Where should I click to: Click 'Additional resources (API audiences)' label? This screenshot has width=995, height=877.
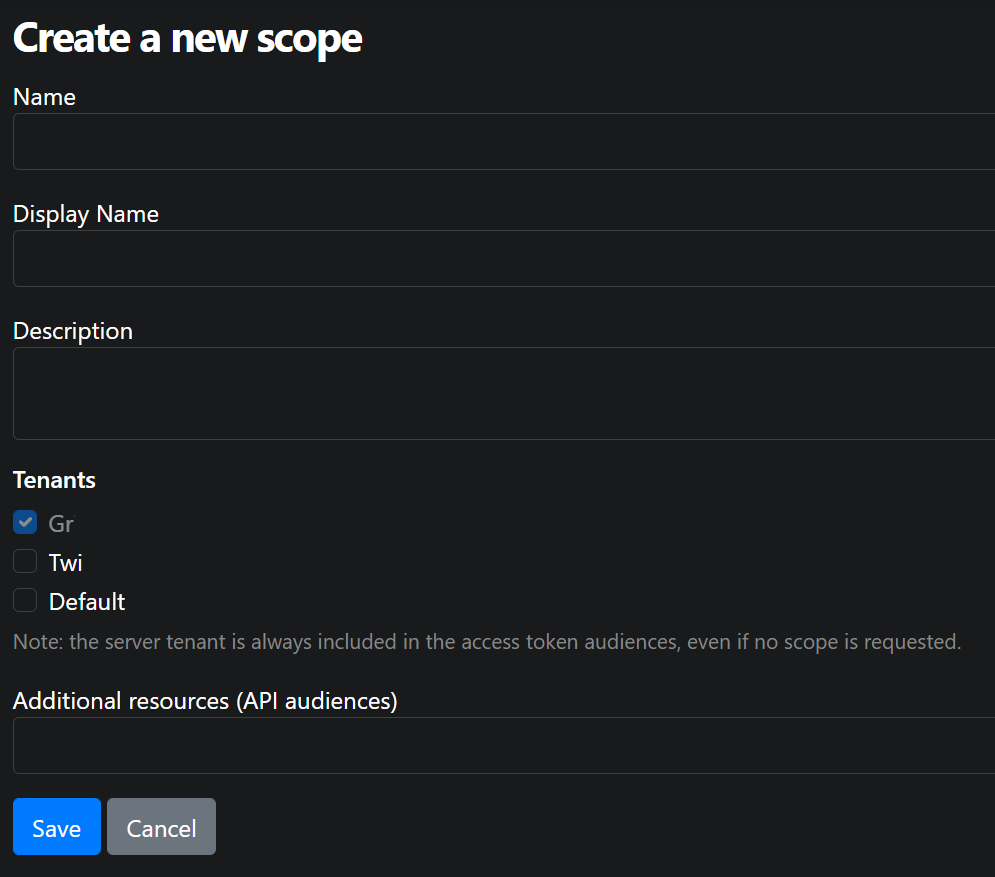[205, 701]
